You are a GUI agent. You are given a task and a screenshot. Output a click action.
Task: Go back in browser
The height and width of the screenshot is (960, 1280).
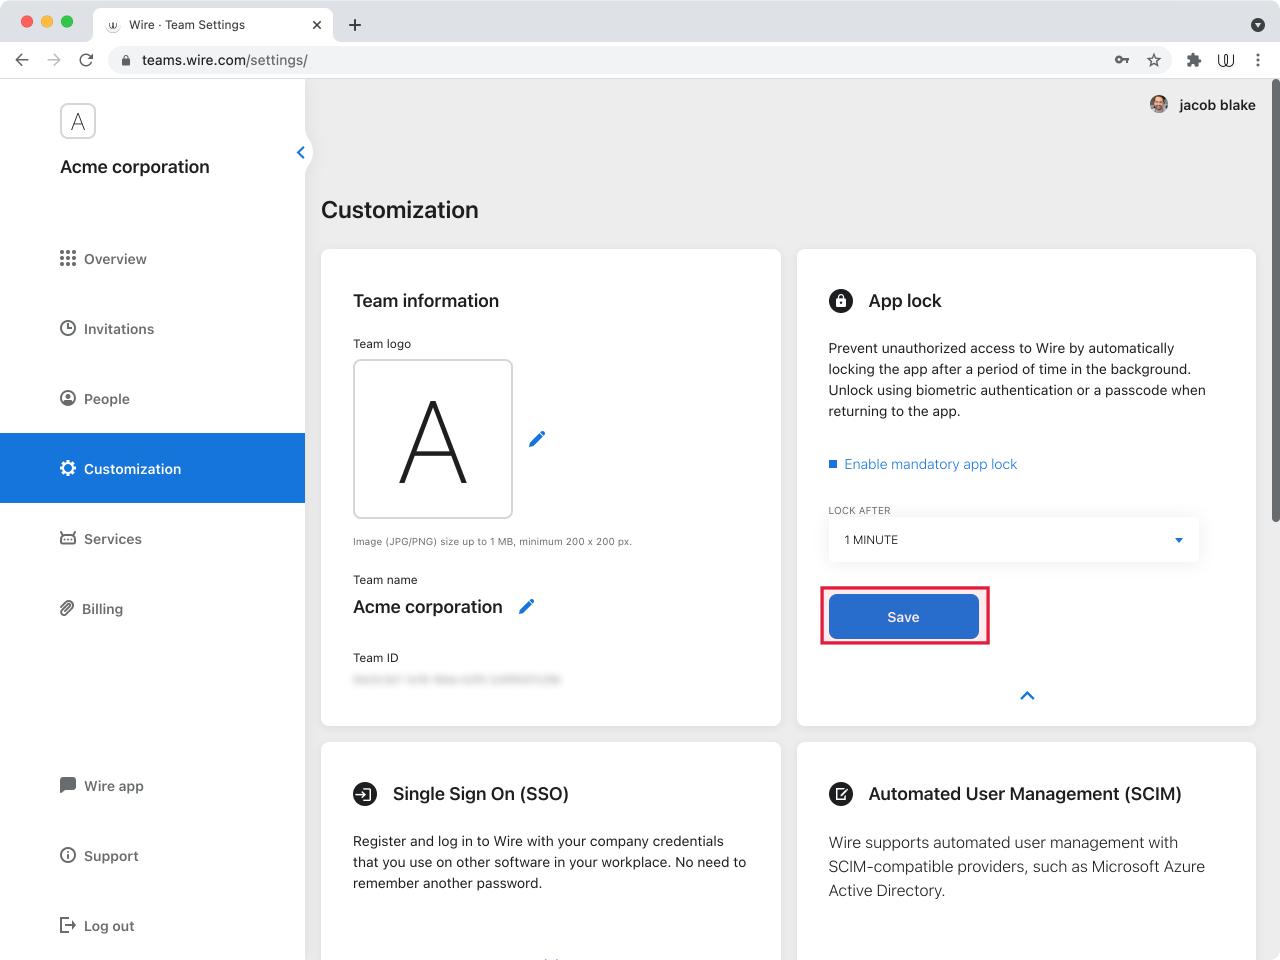[22, 60]
